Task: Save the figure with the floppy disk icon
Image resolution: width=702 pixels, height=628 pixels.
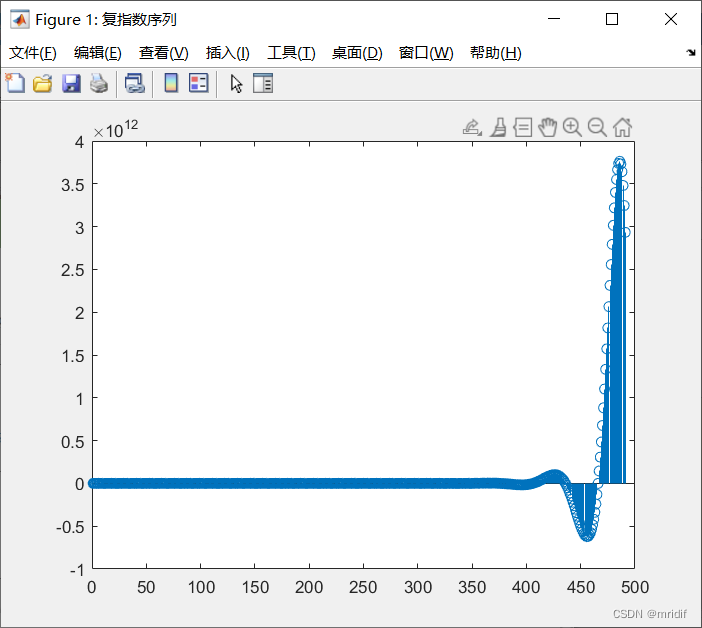Action: click(x=71, y=84)
